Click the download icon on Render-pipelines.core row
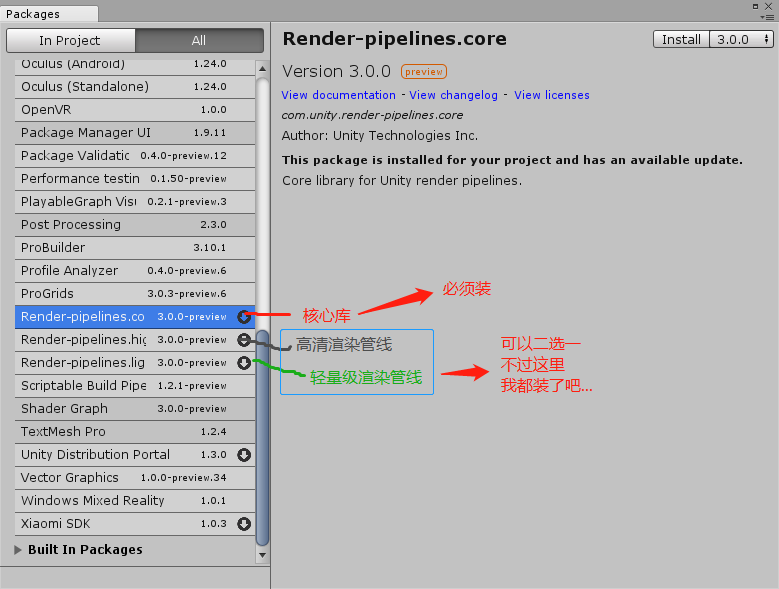Viewport: 779px width, 589px height. pyautogui.click(x=244, y=316)
